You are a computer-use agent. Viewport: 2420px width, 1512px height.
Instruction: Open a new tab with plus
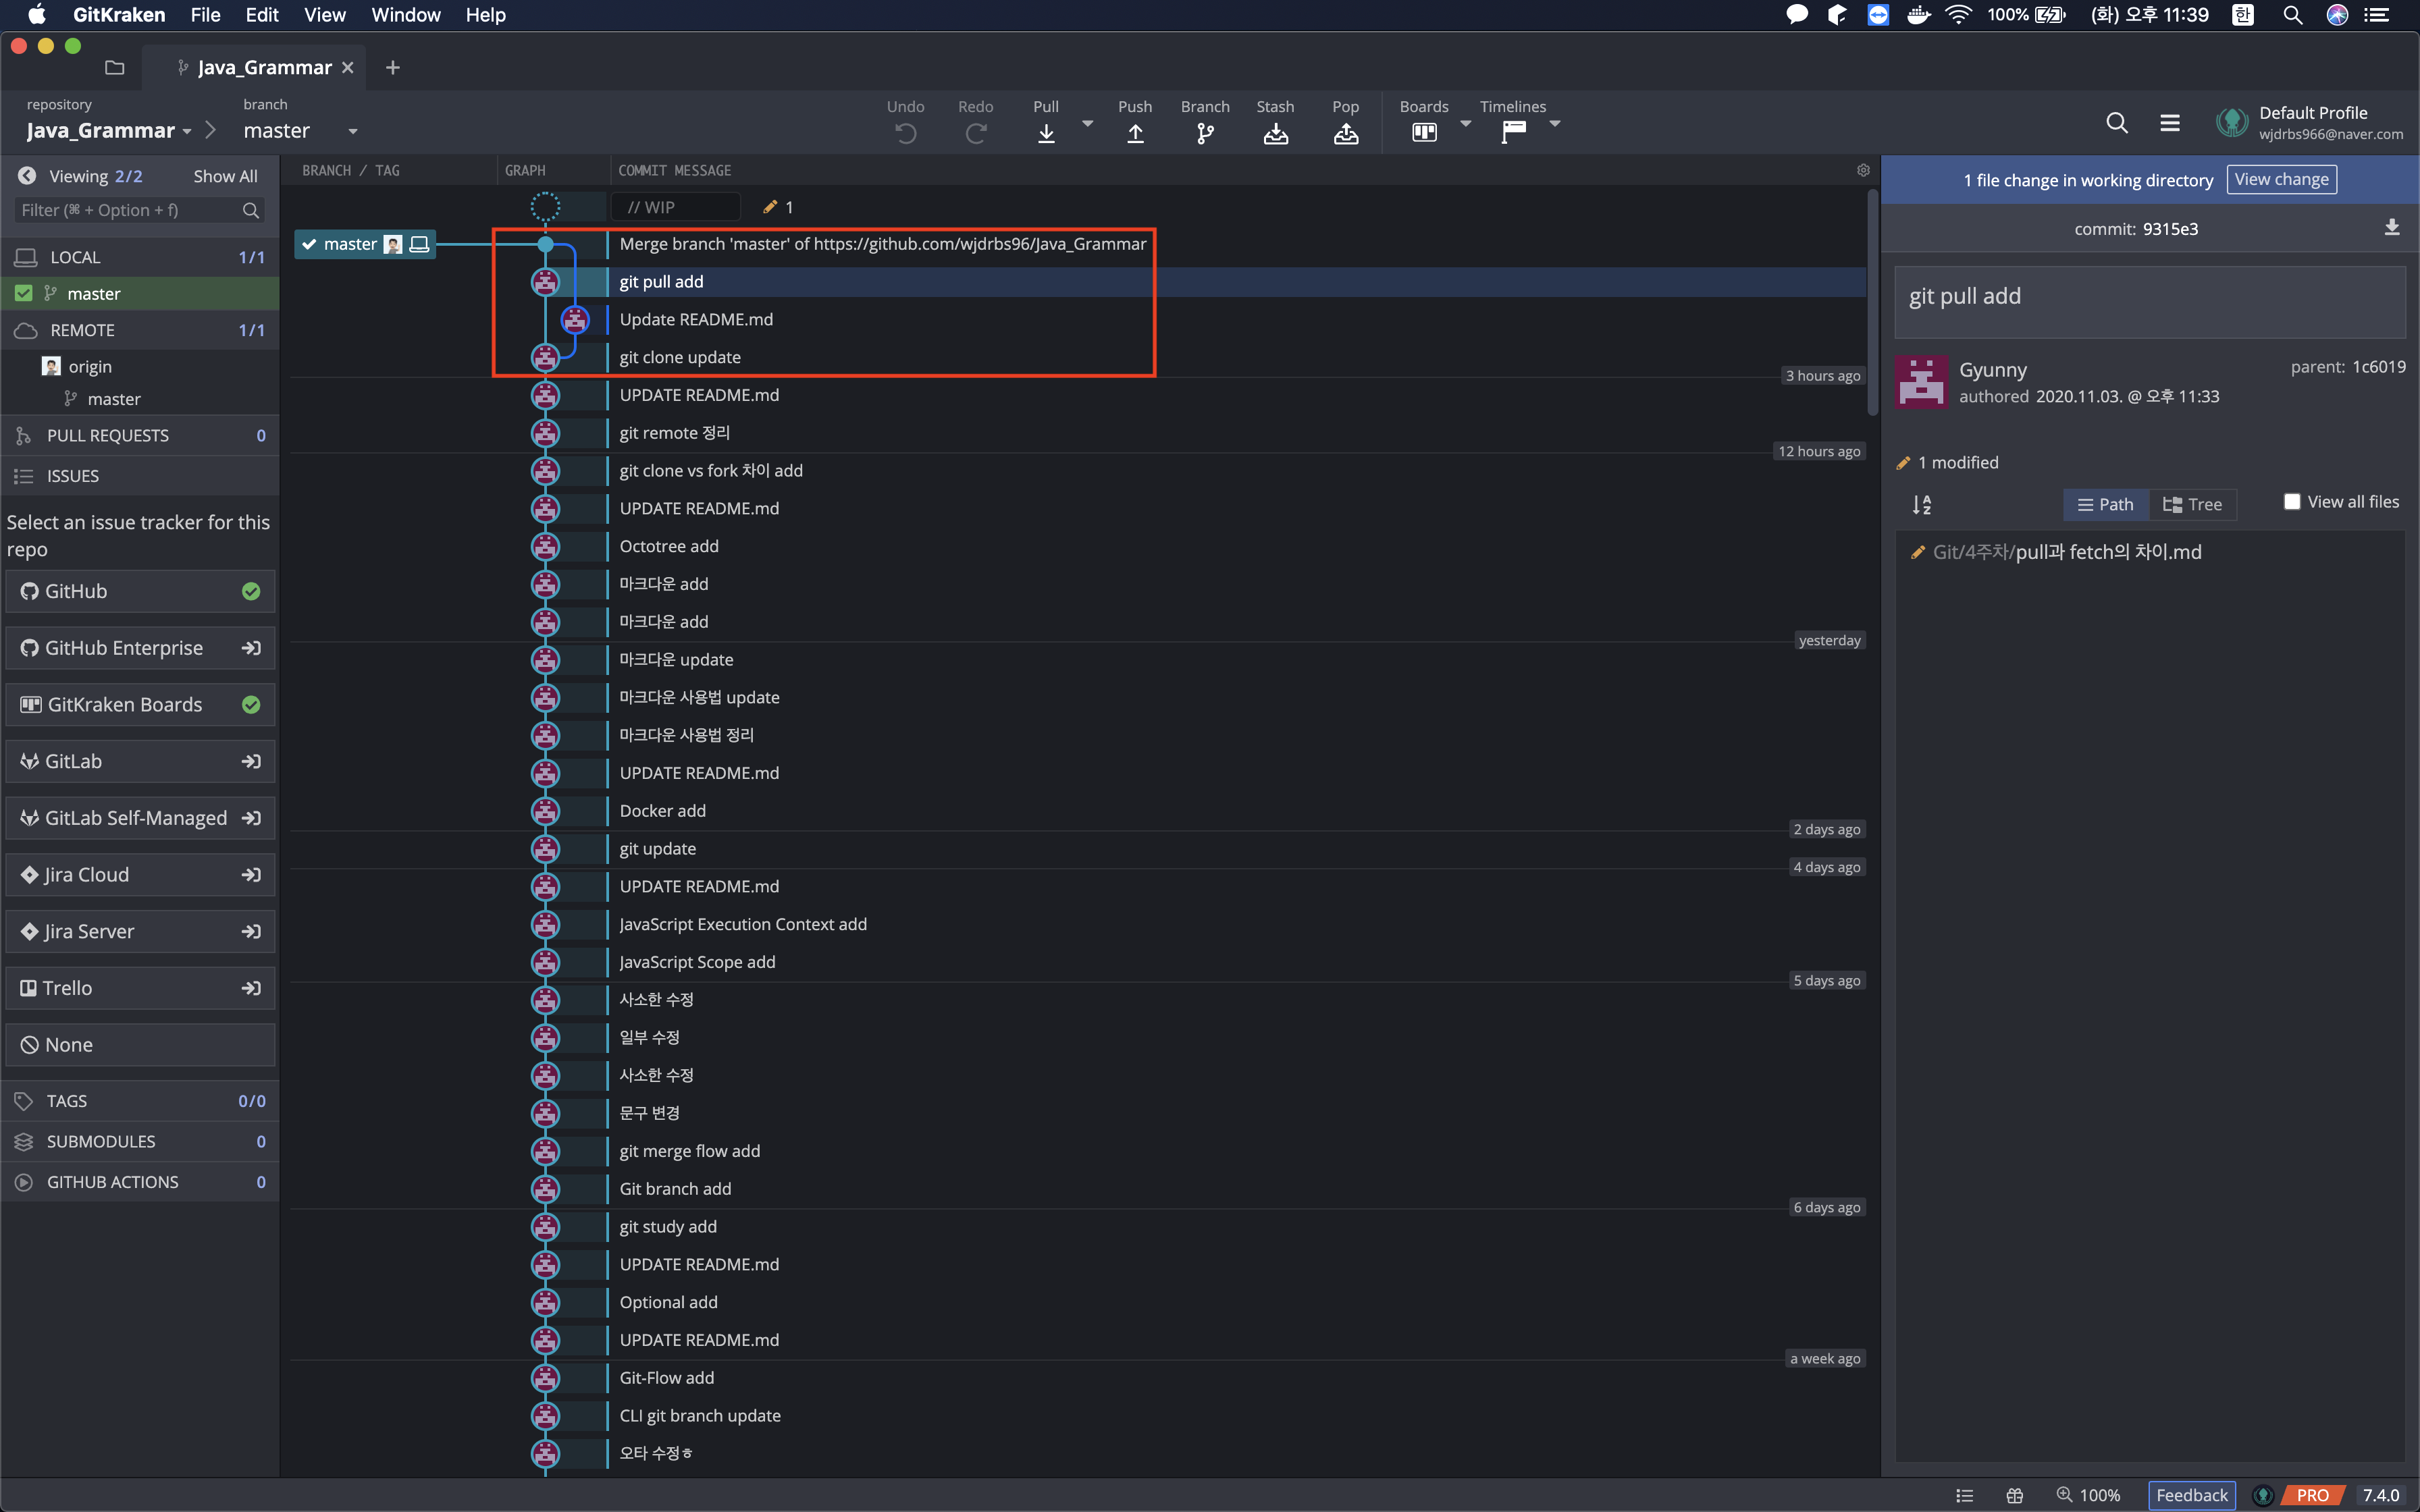393,67
